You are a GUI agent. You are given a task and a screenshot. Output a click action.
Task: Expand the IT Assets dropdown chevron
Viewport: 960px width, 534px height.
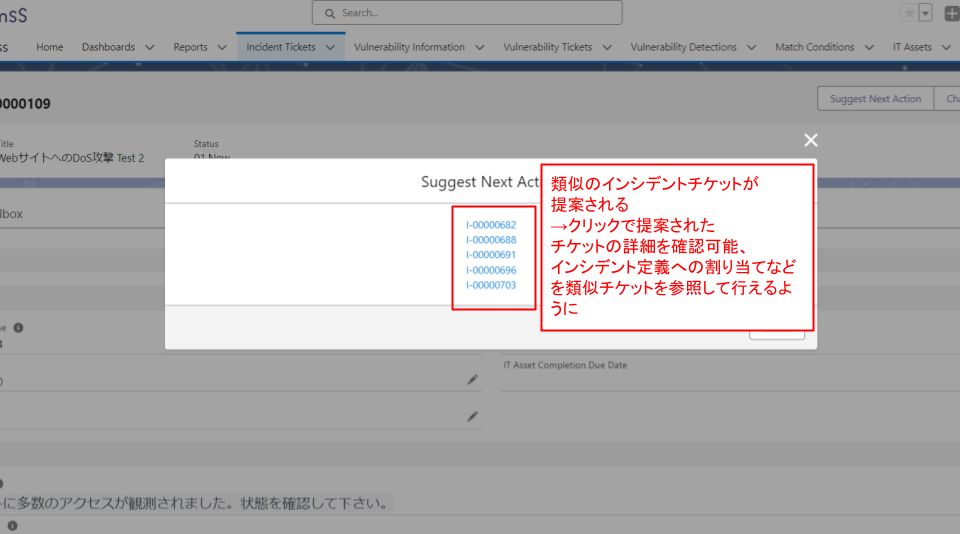947,47
